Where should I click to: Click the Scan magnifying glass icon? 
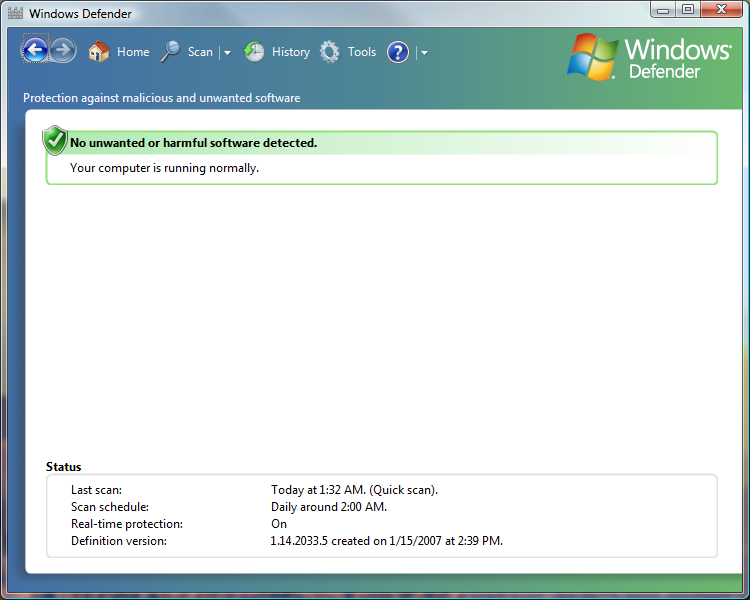pos(171,52)
